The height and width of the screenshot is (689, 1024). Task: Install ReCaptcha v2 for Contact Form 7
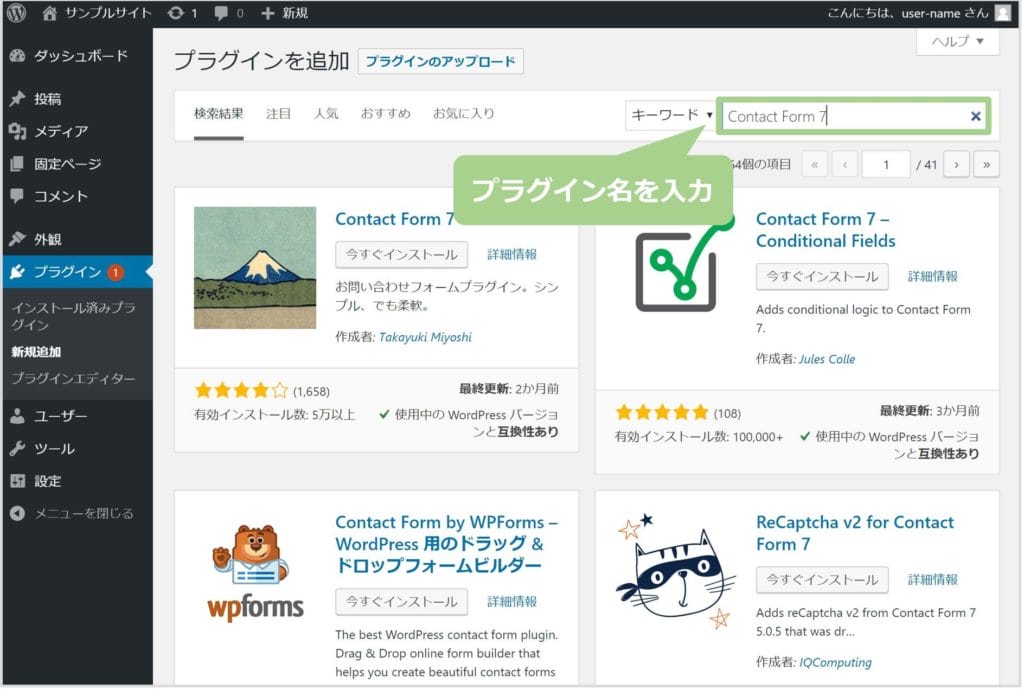(x=822, y=580)
